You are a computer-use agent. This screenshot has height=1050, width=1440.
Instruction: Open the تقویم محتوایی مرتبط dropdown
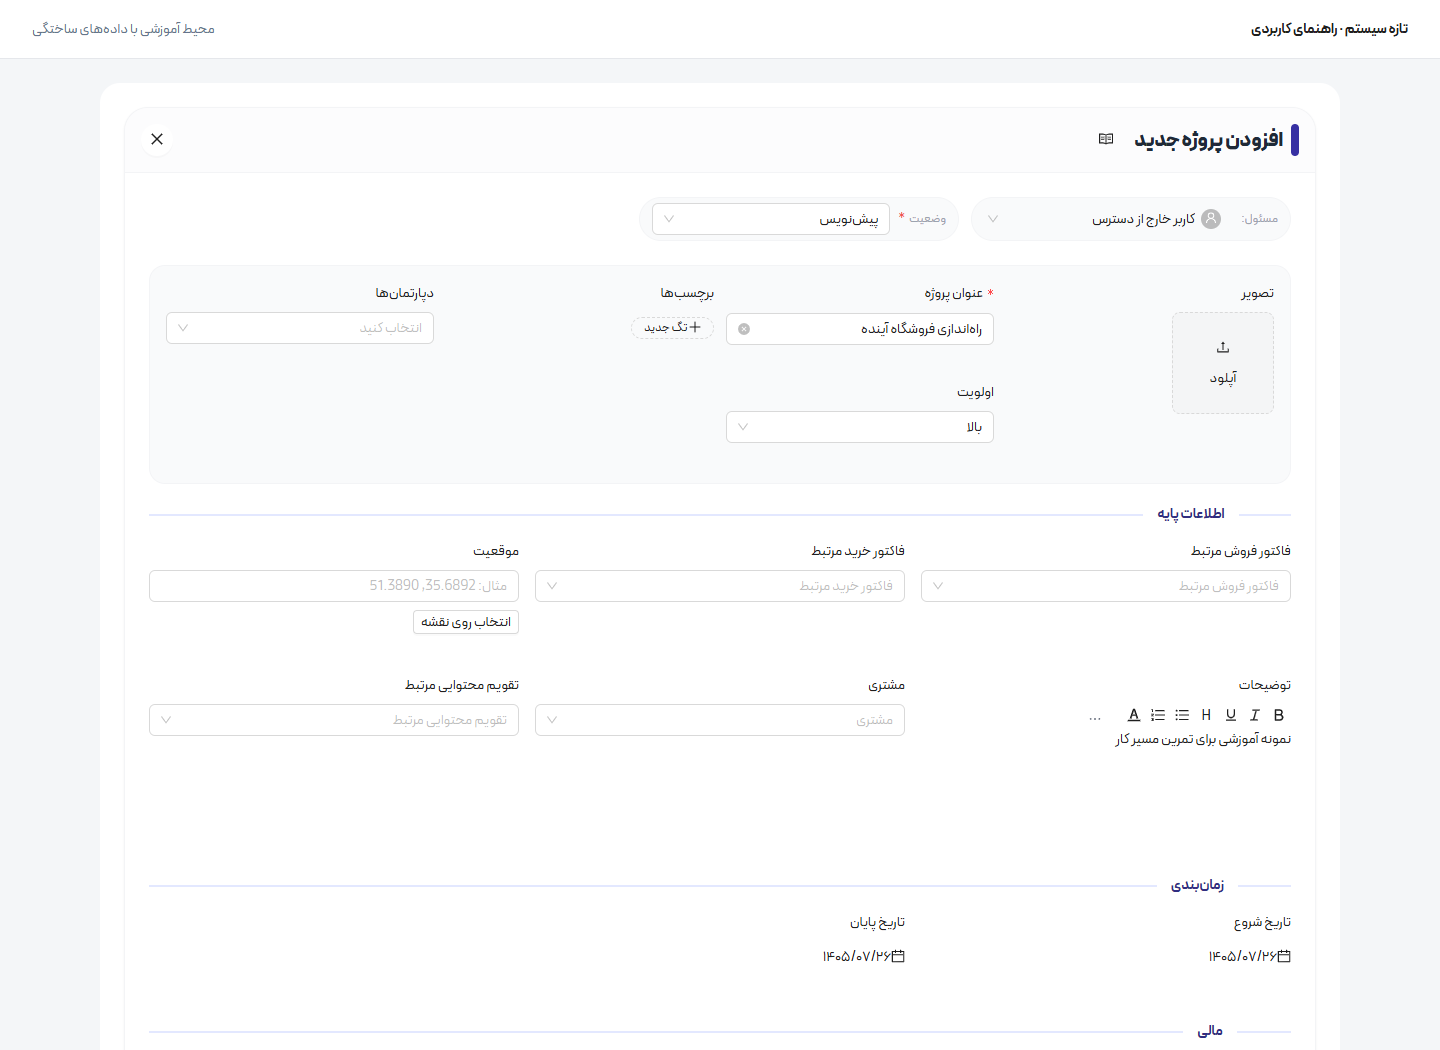334,720
